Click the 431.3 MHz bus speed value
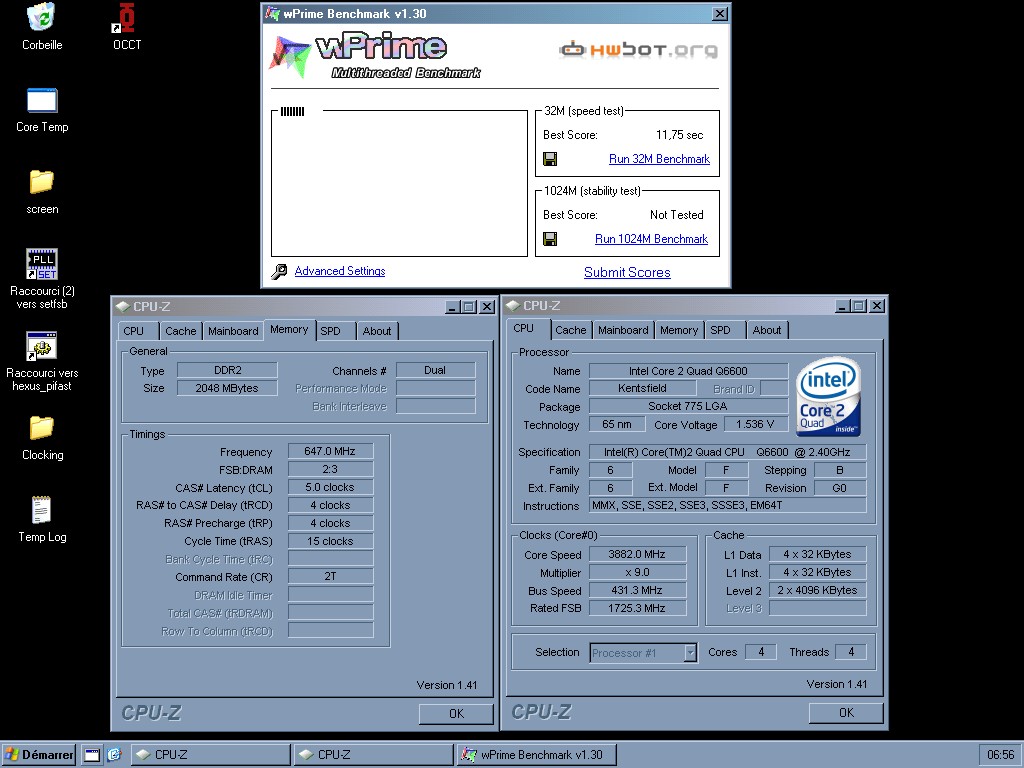The width and height of the screenshot is (1024, 768). coord(637,590)
